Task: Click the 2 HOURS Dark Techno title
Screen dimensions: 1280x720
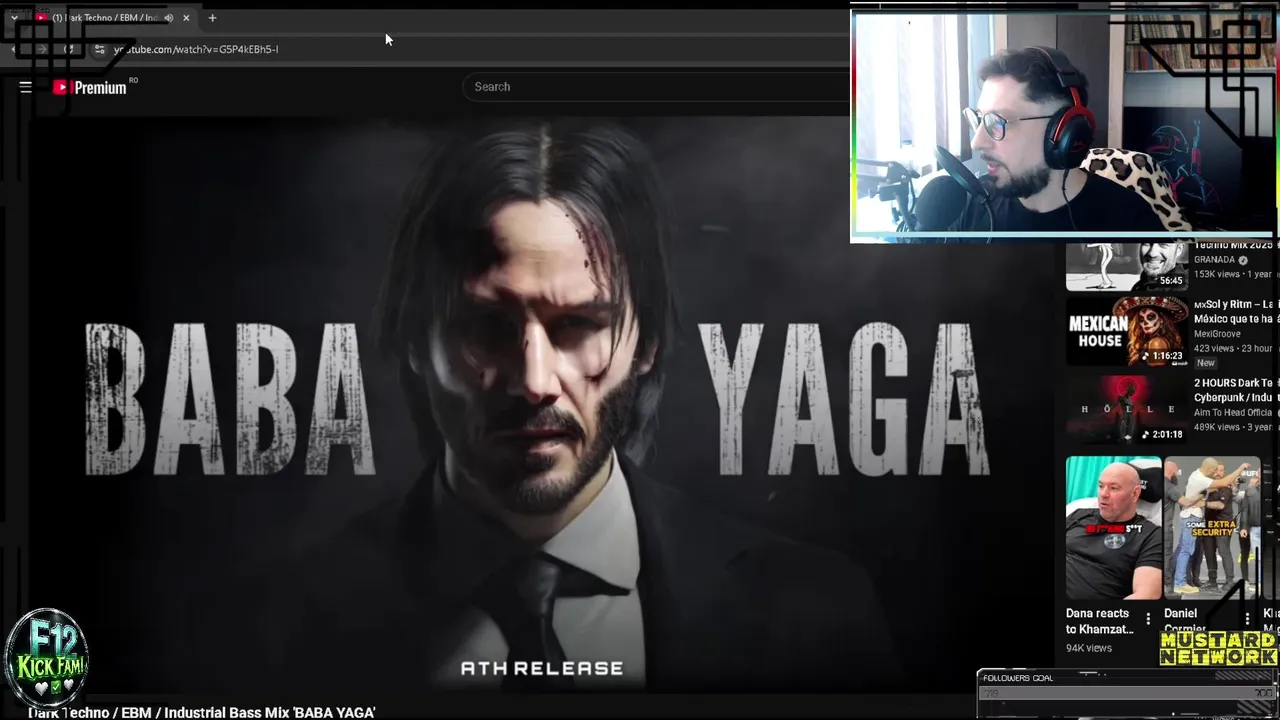Action: coord(1236,390)
